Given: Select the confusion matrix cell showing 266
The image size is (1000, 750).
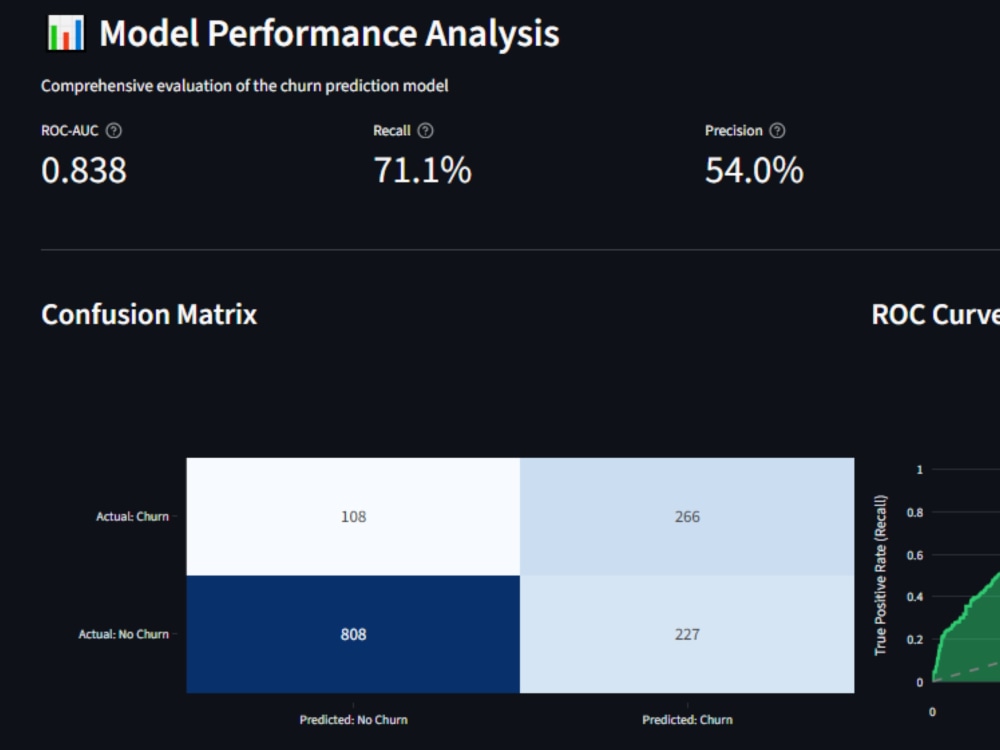Looking at the screenshot, I should click(687, 517).
